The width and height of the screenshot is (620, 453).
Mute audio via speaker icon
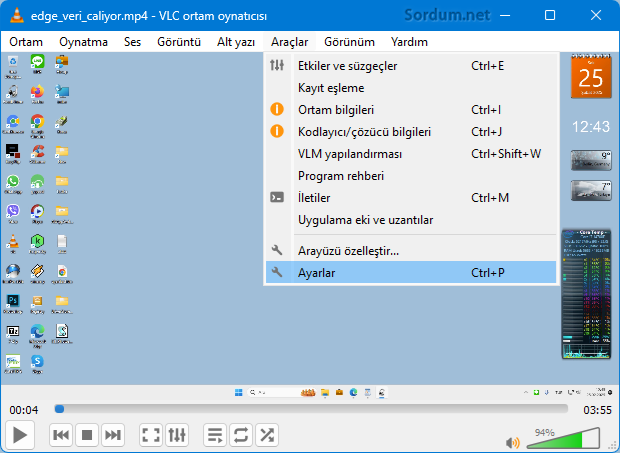click(512, 443)
